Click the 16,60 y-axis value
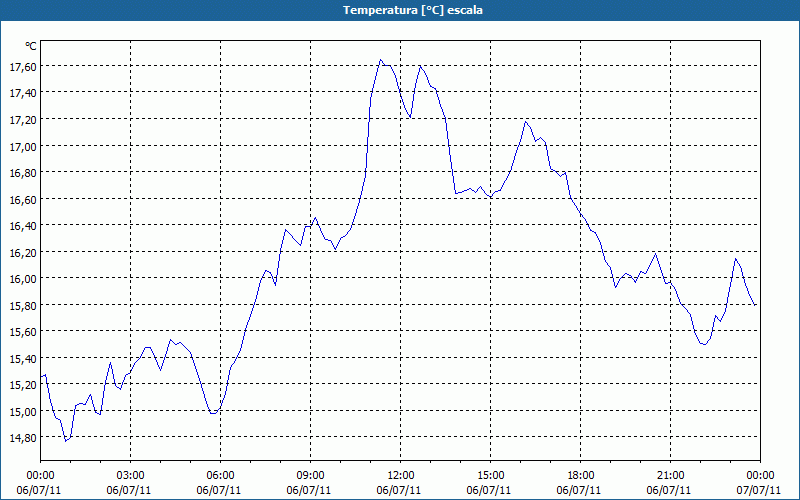The image size is (800, 500). coord(23,199)
